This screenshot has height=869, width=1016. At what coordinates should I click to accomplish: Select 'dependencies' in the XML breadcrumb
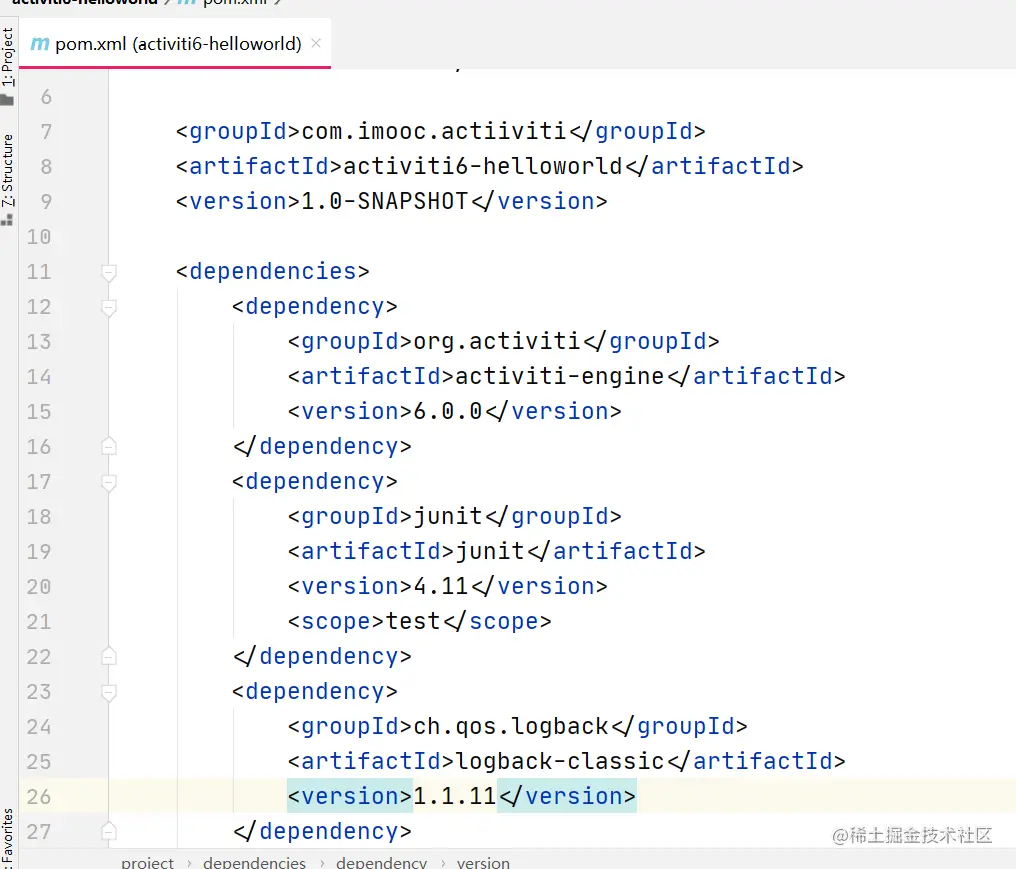pyautogui.click(x=255, y=863)
